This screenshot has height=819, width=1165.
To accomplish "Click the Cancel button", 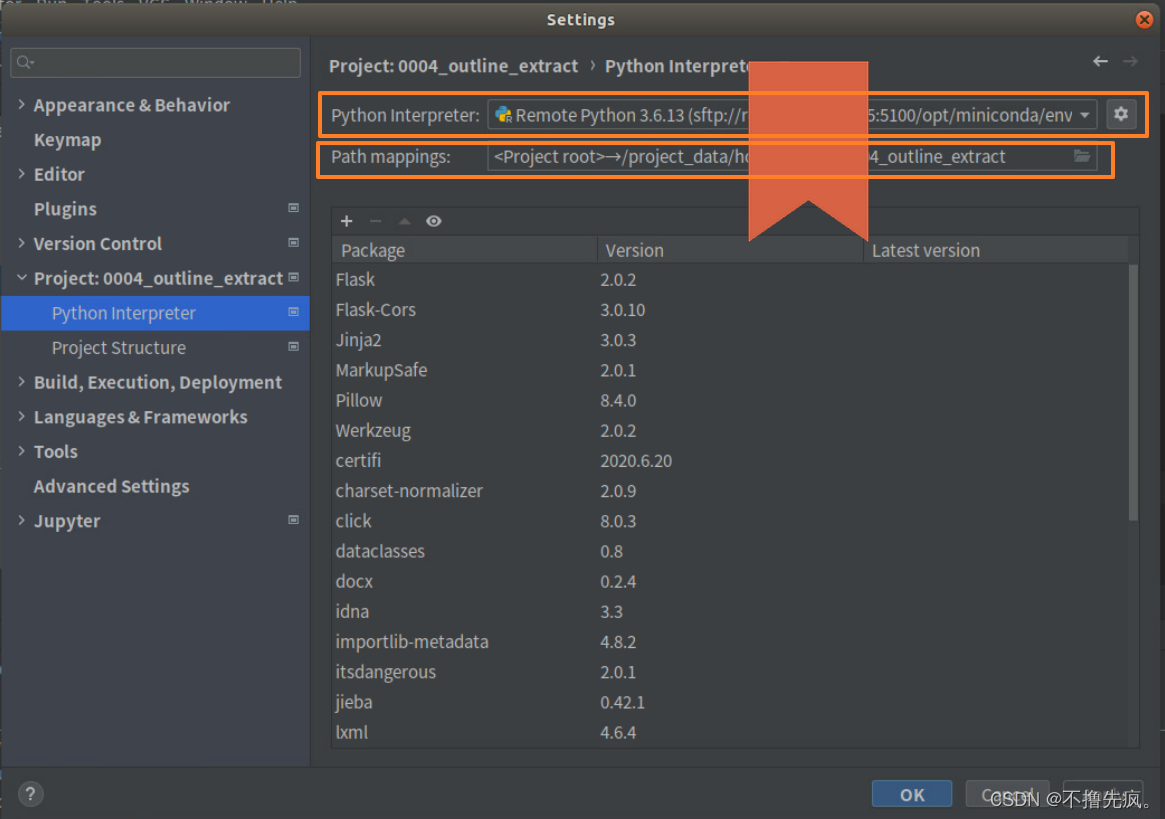I will tap(1007, 794).
